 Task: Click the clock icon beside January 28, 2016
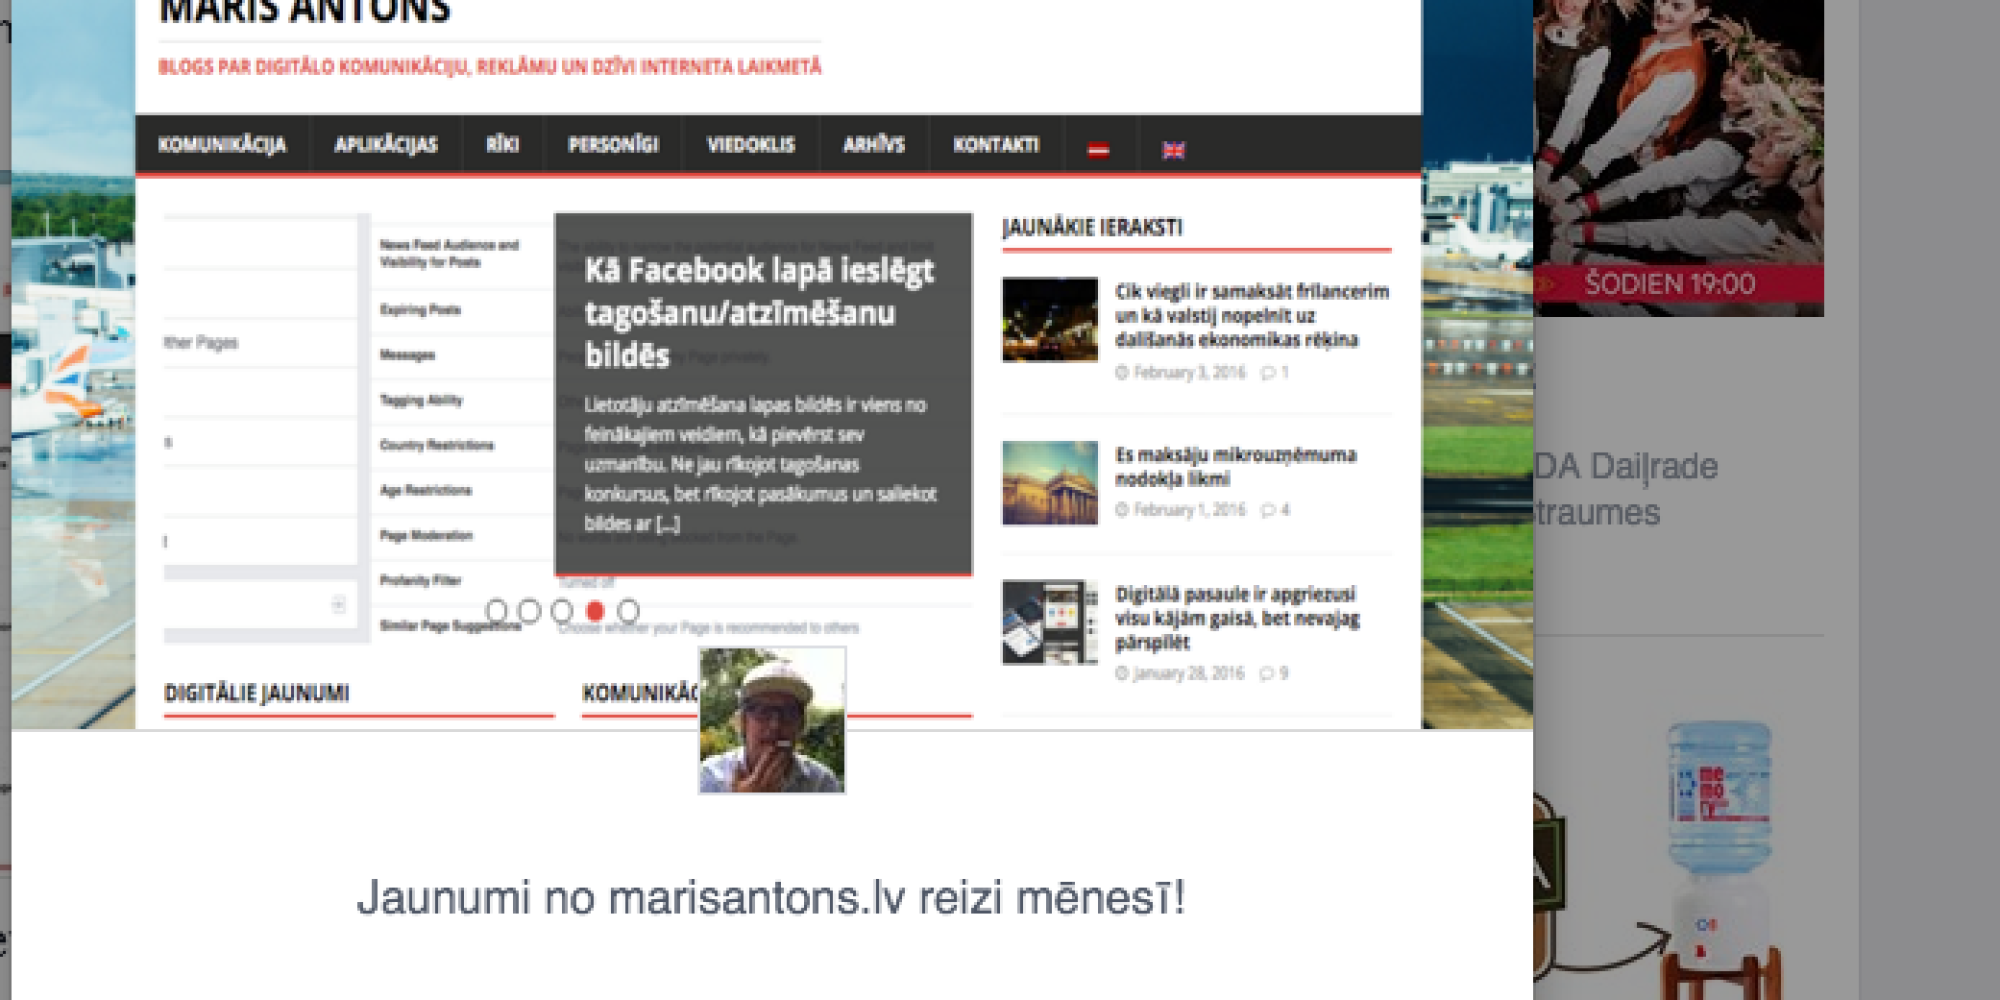(1122, 673)
